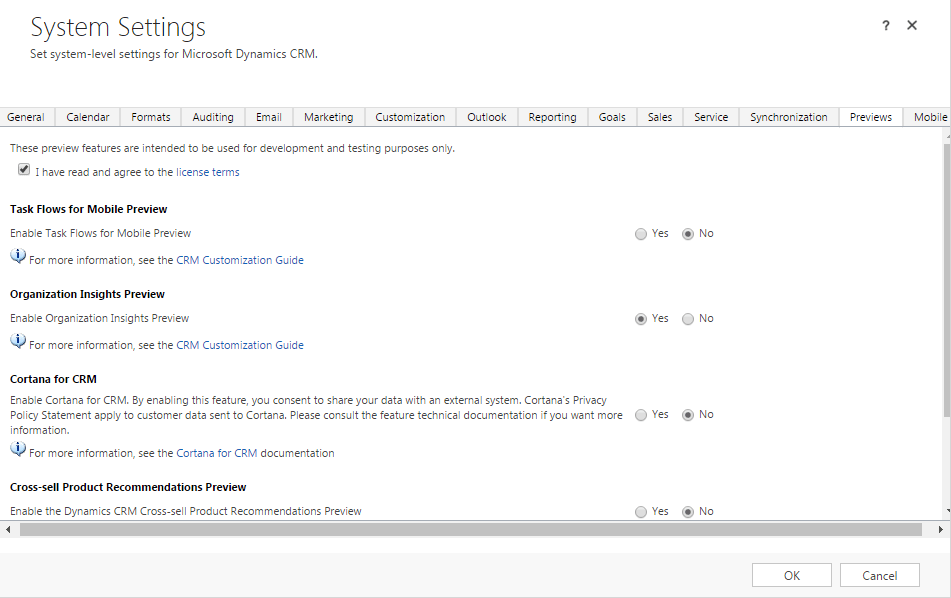951x598 pixels.
Task: Click info icon under Task Flows section
Action: [18, 256]
